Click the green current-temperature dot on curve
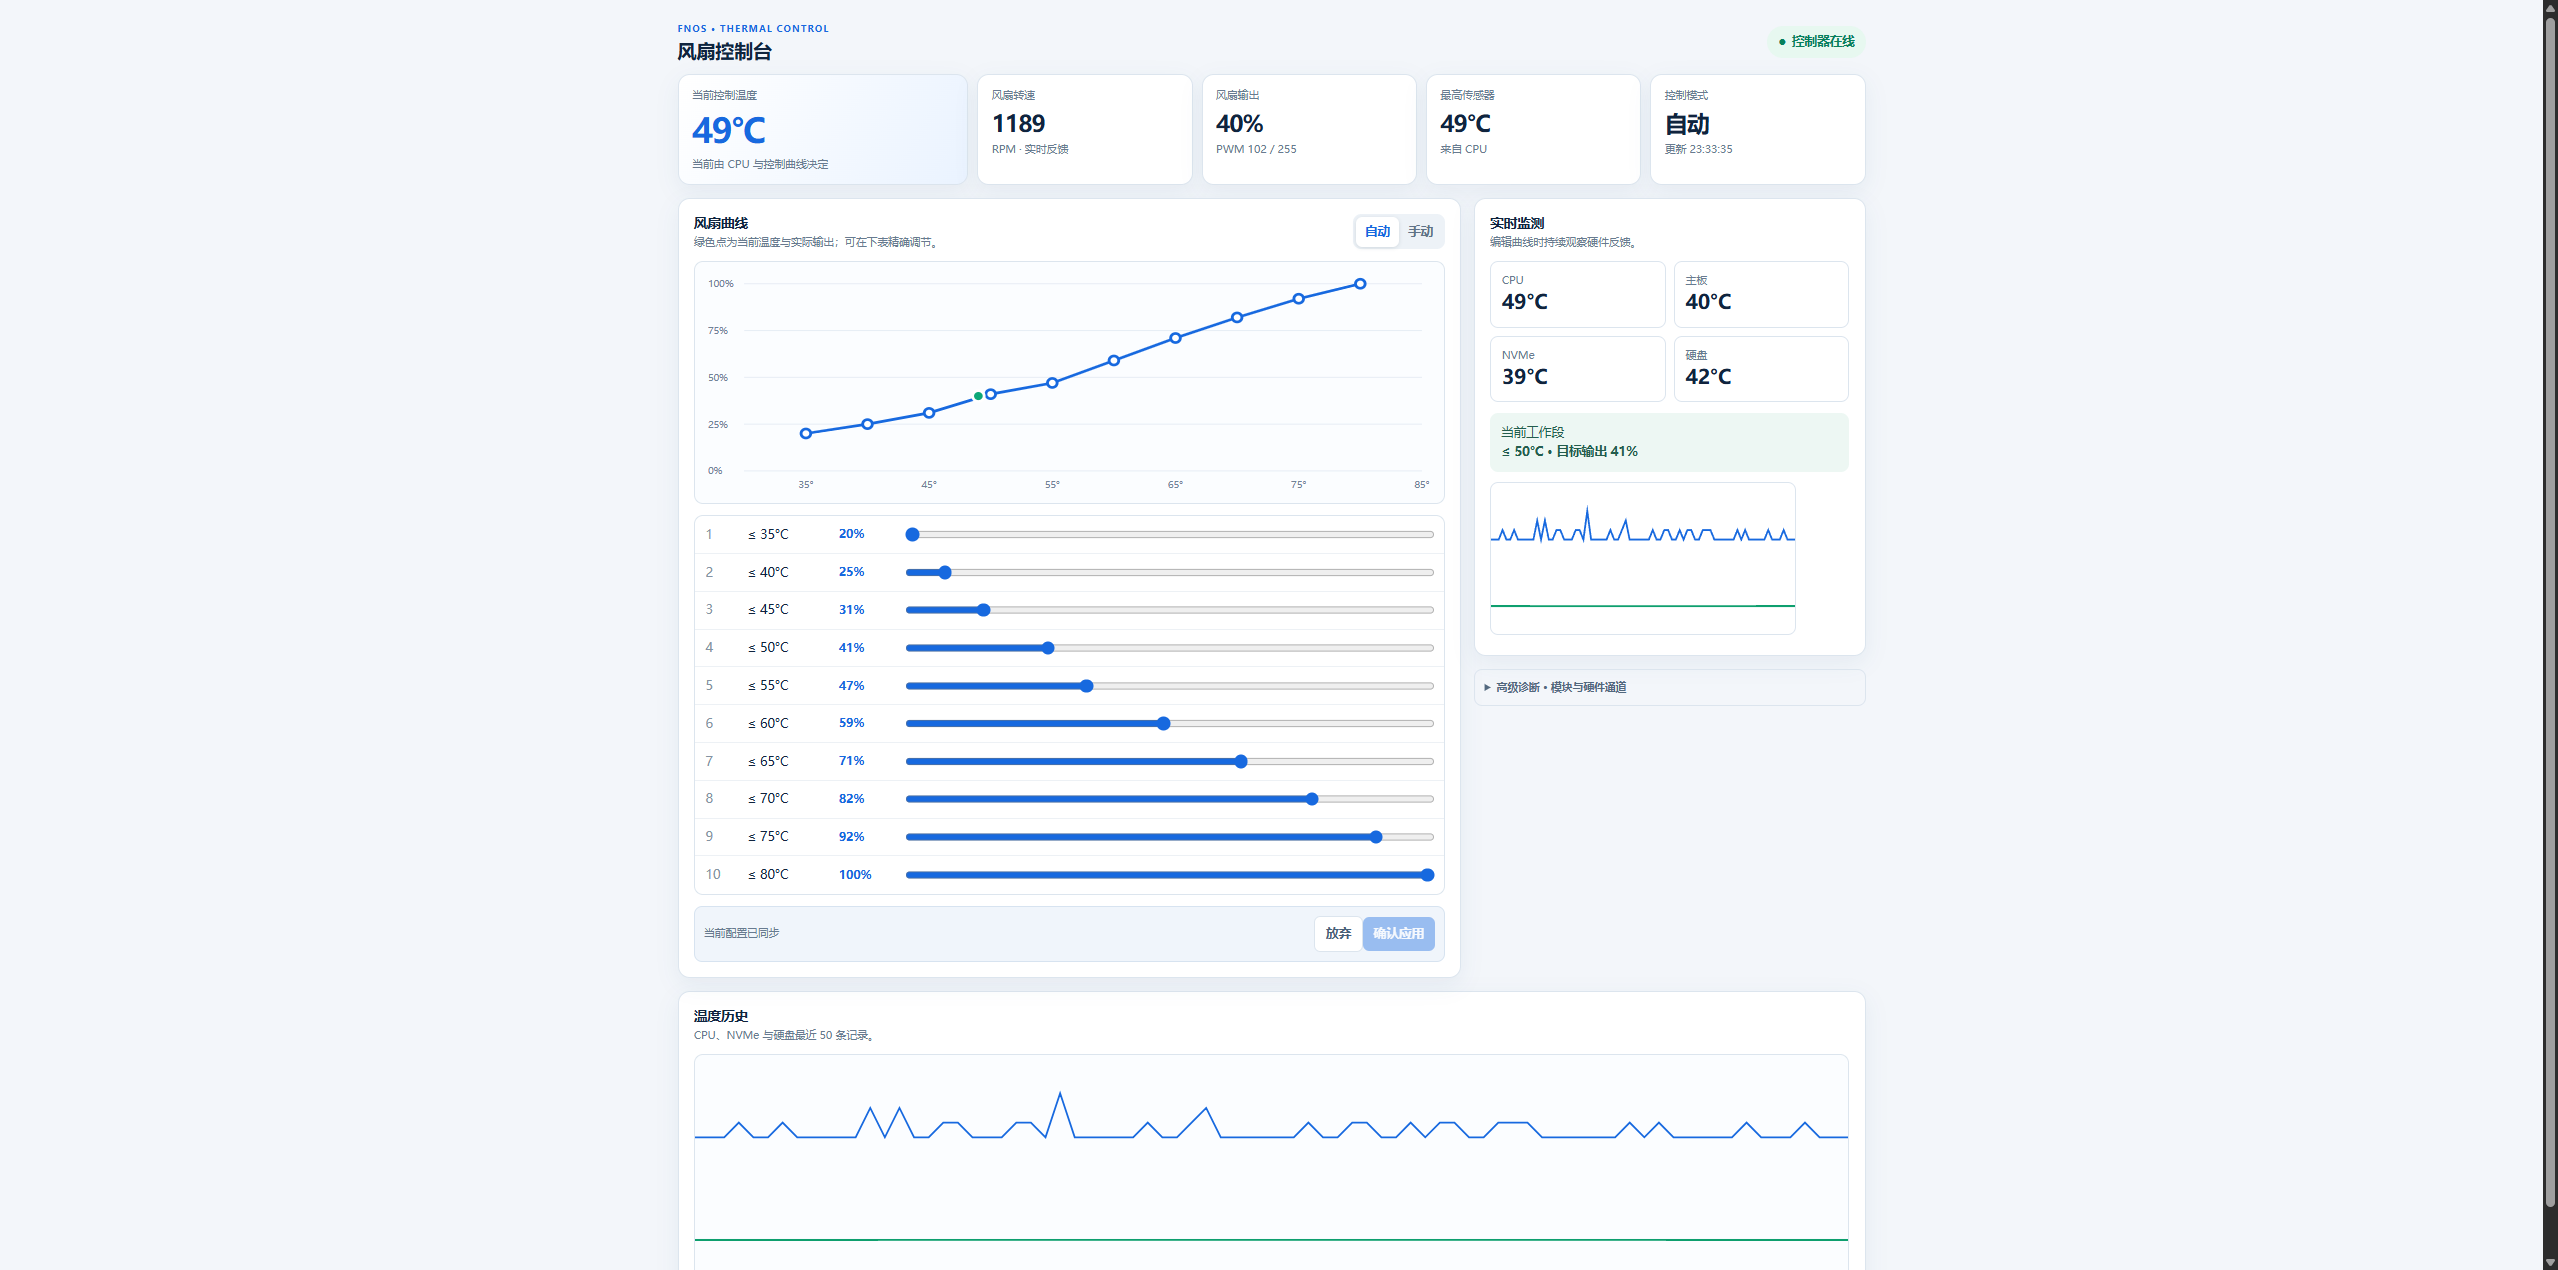2558x1270 pixels. click(978, 396)
